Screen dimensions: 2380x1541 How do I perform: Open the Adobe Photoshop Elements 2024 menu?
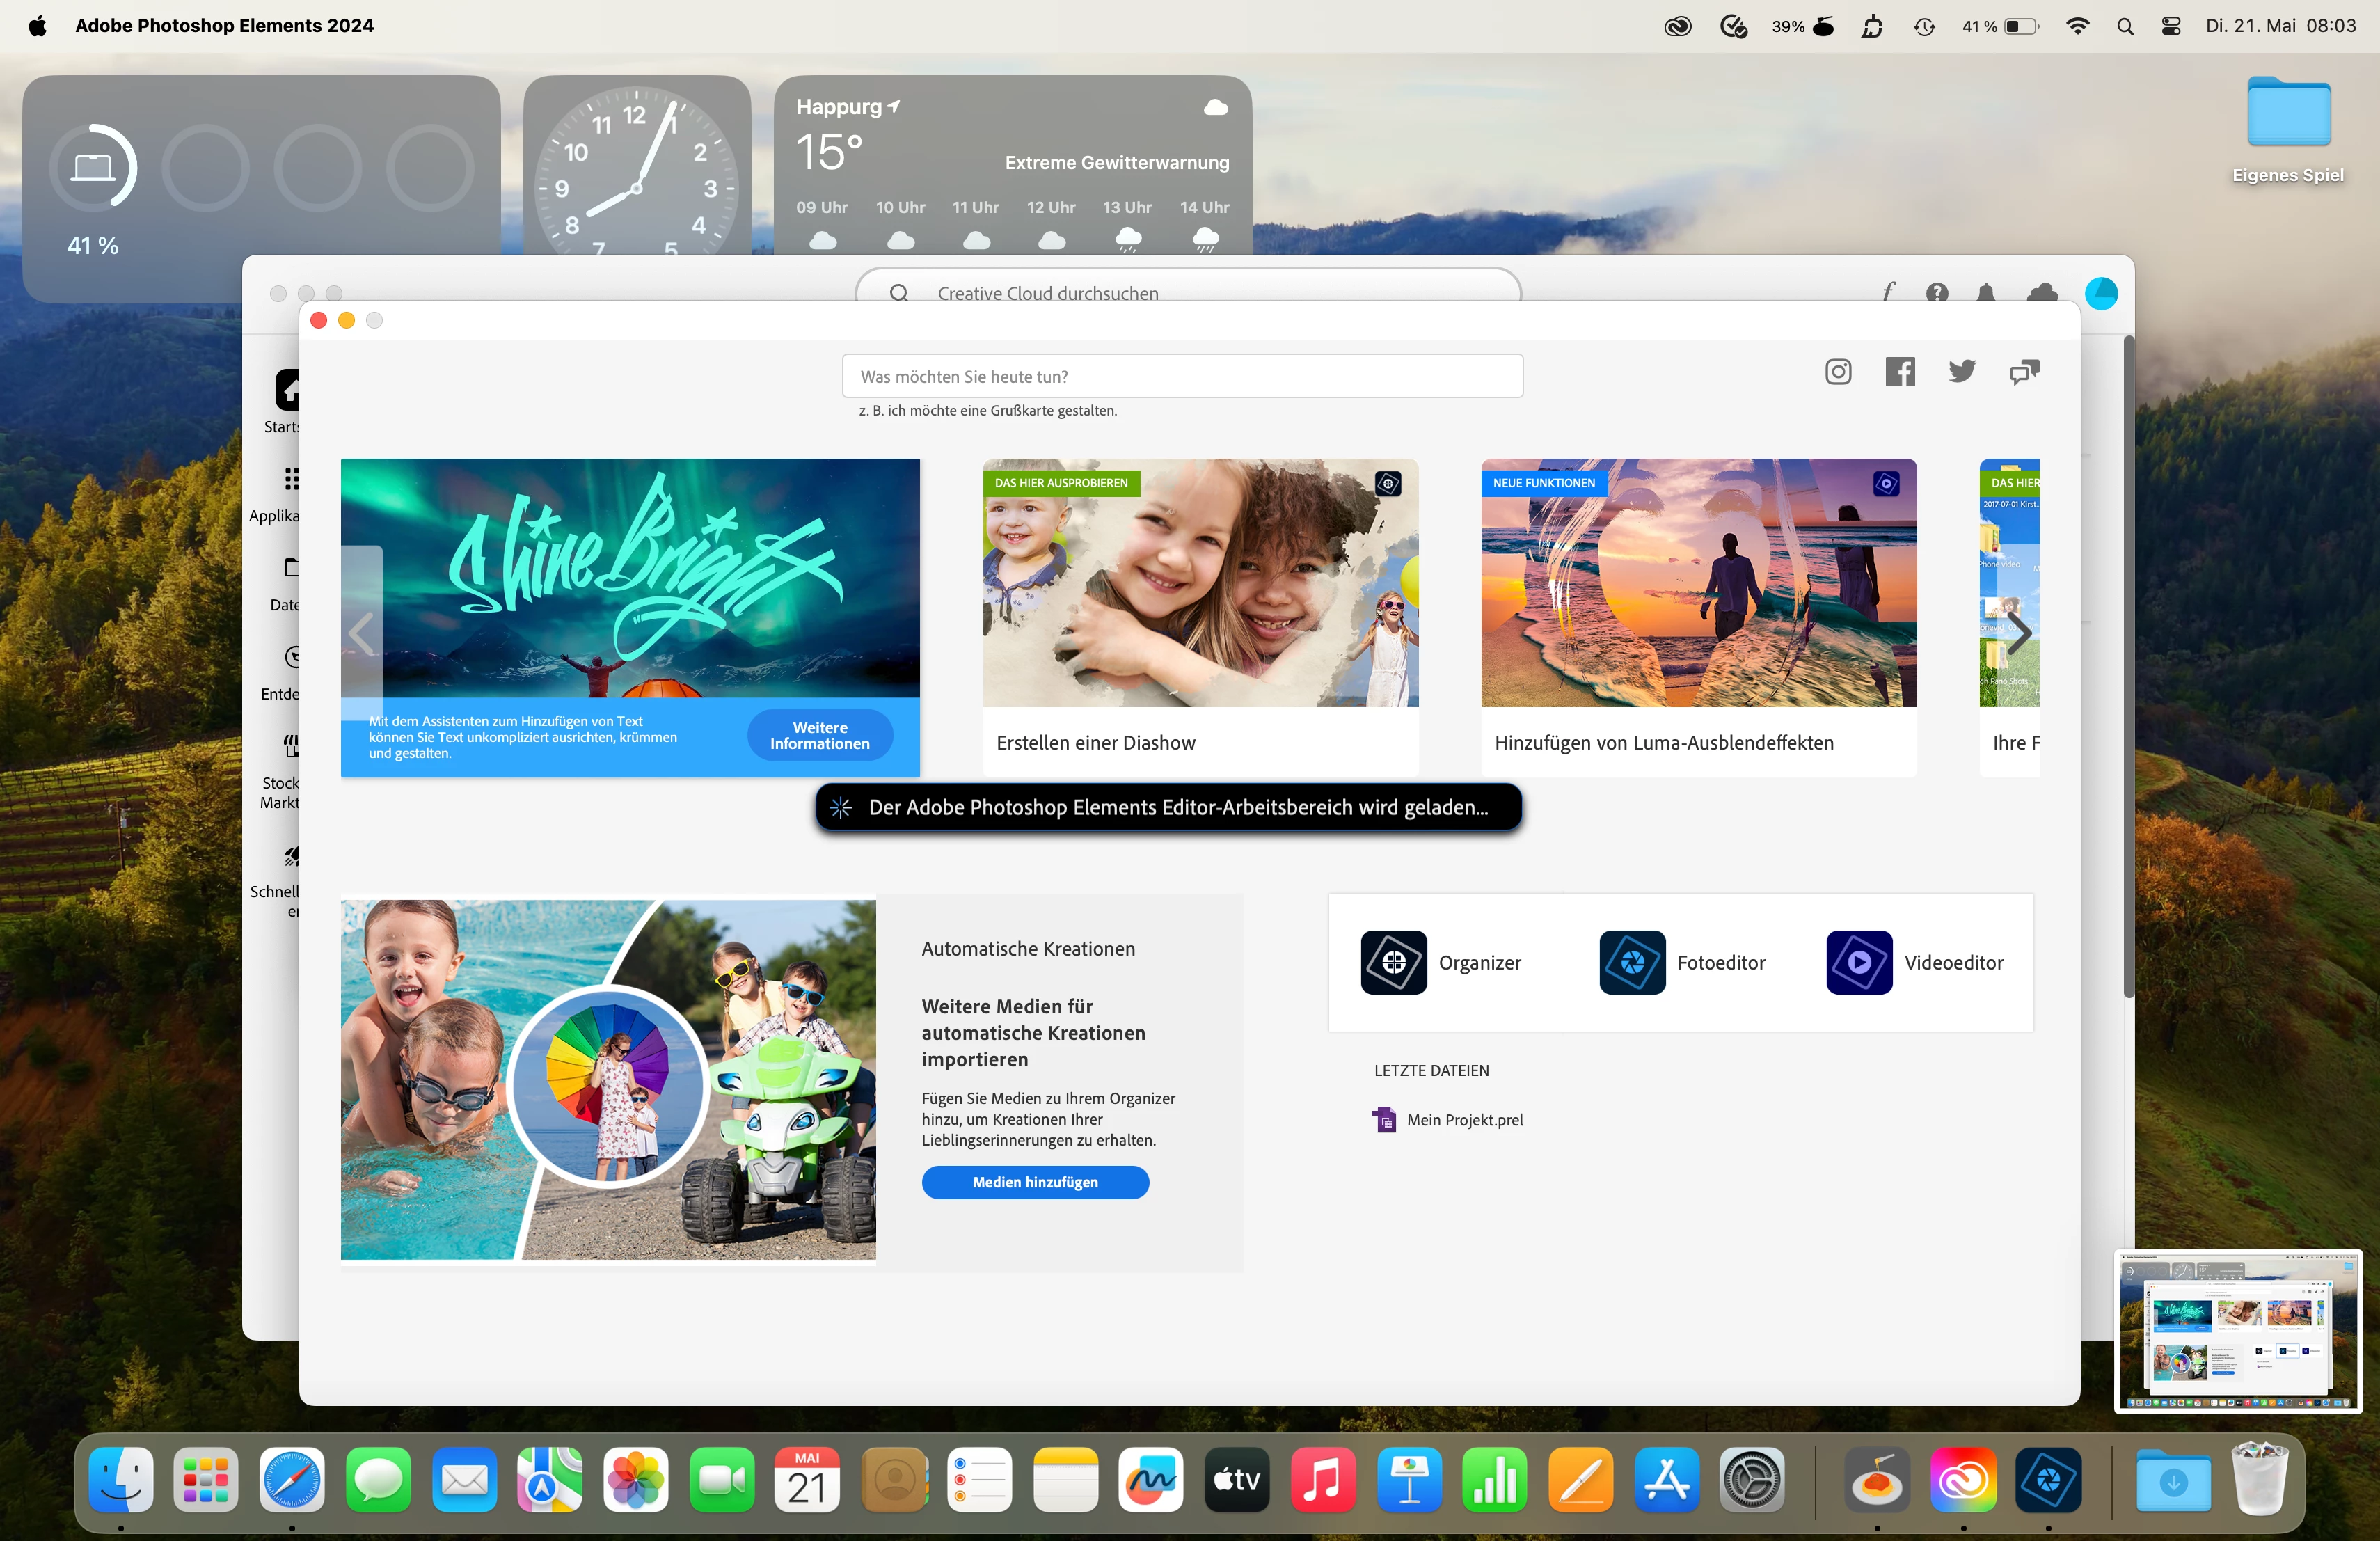pos(224,26)
